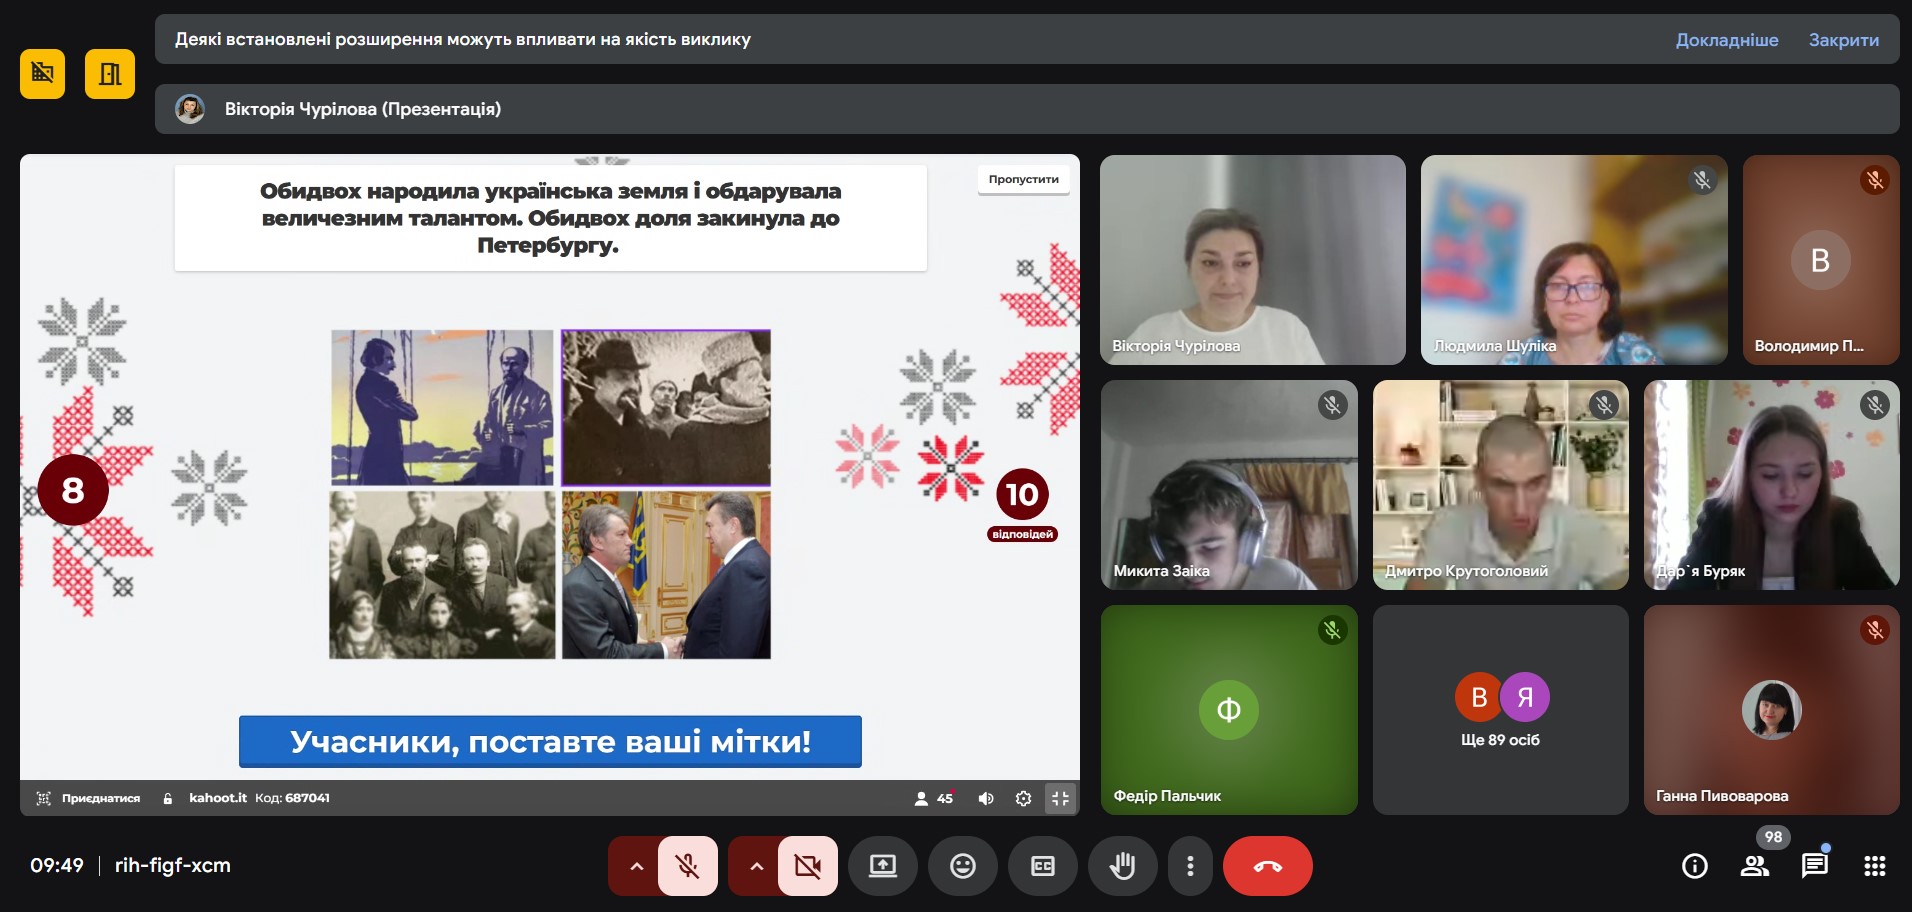Click muted mic icon on Людмила Шуліка tile
Image resolution: width=1912 pixels, height=912 pixels.
coord(1702,180)
